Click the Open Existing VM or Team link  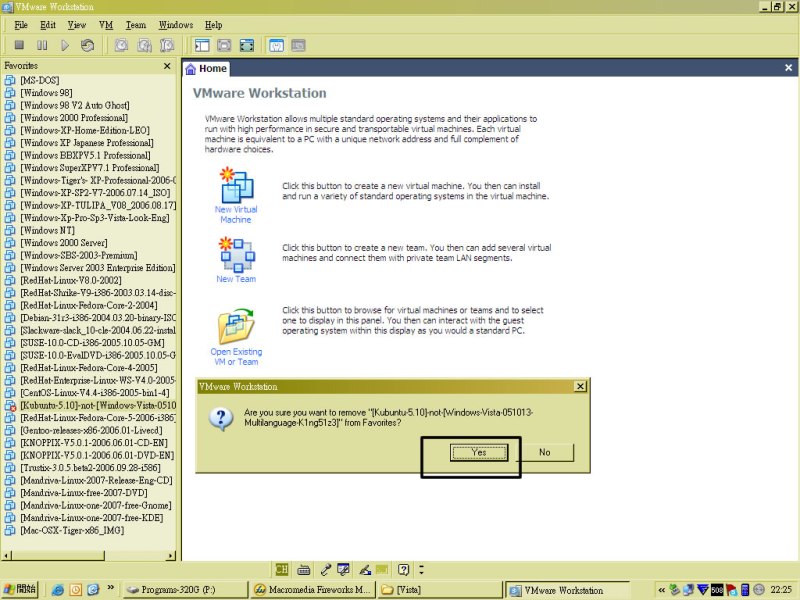[236, 357]
